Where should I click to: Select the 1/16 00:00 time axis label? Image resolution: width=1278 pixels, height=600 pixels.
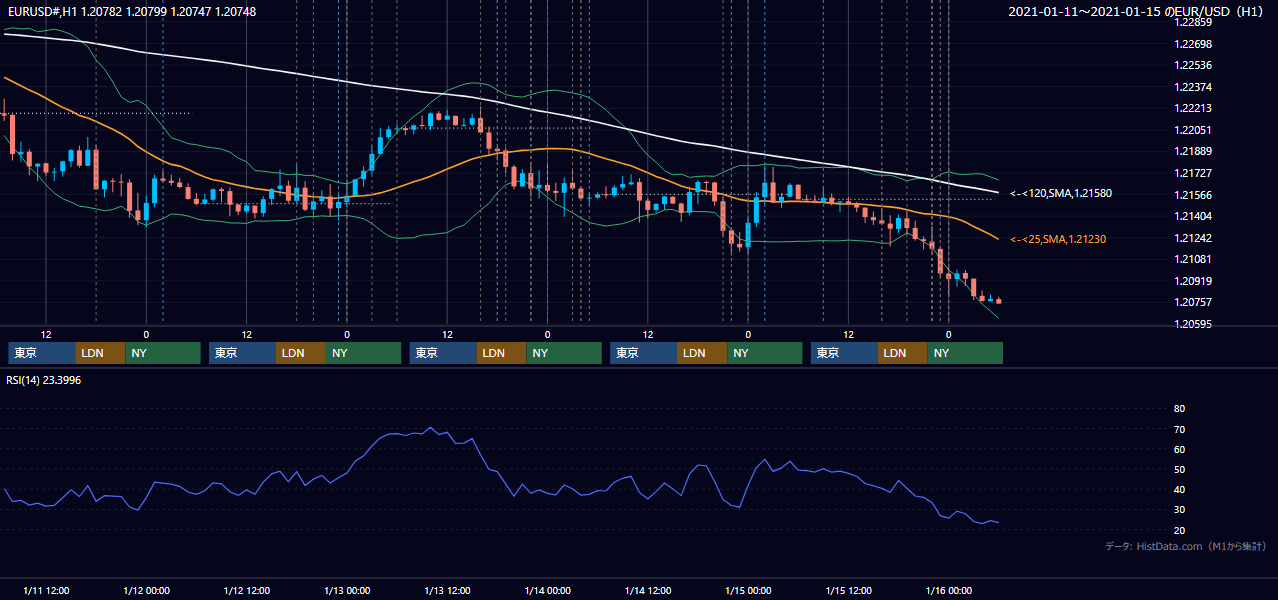point(948,590)
